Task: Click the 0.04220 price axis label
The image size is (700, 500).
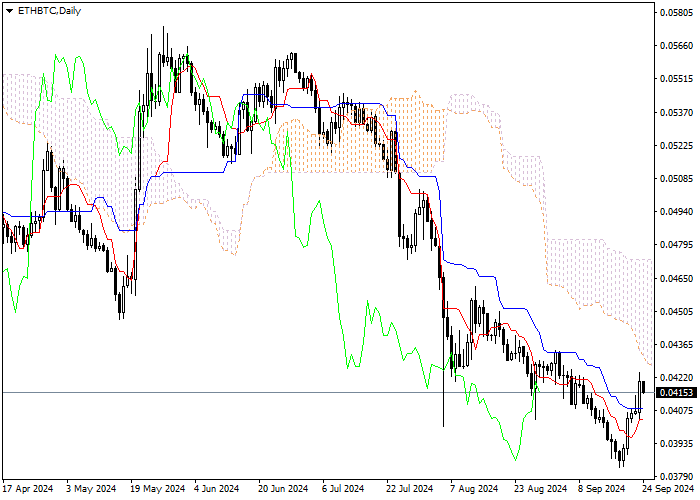Action: (676, 378)
